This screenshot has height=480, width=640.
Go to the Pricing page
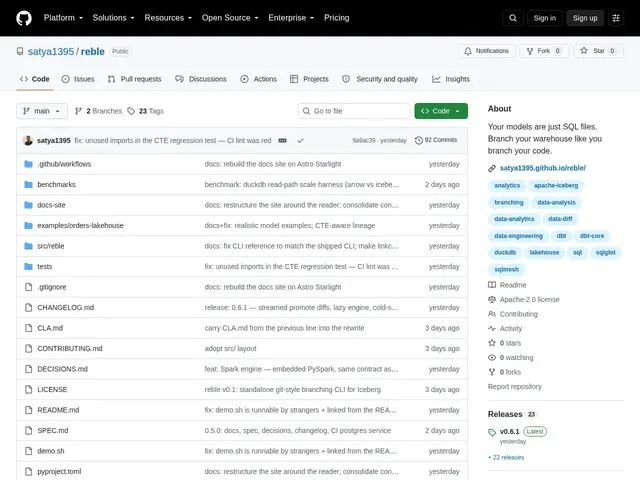click(x=336, y=18)
